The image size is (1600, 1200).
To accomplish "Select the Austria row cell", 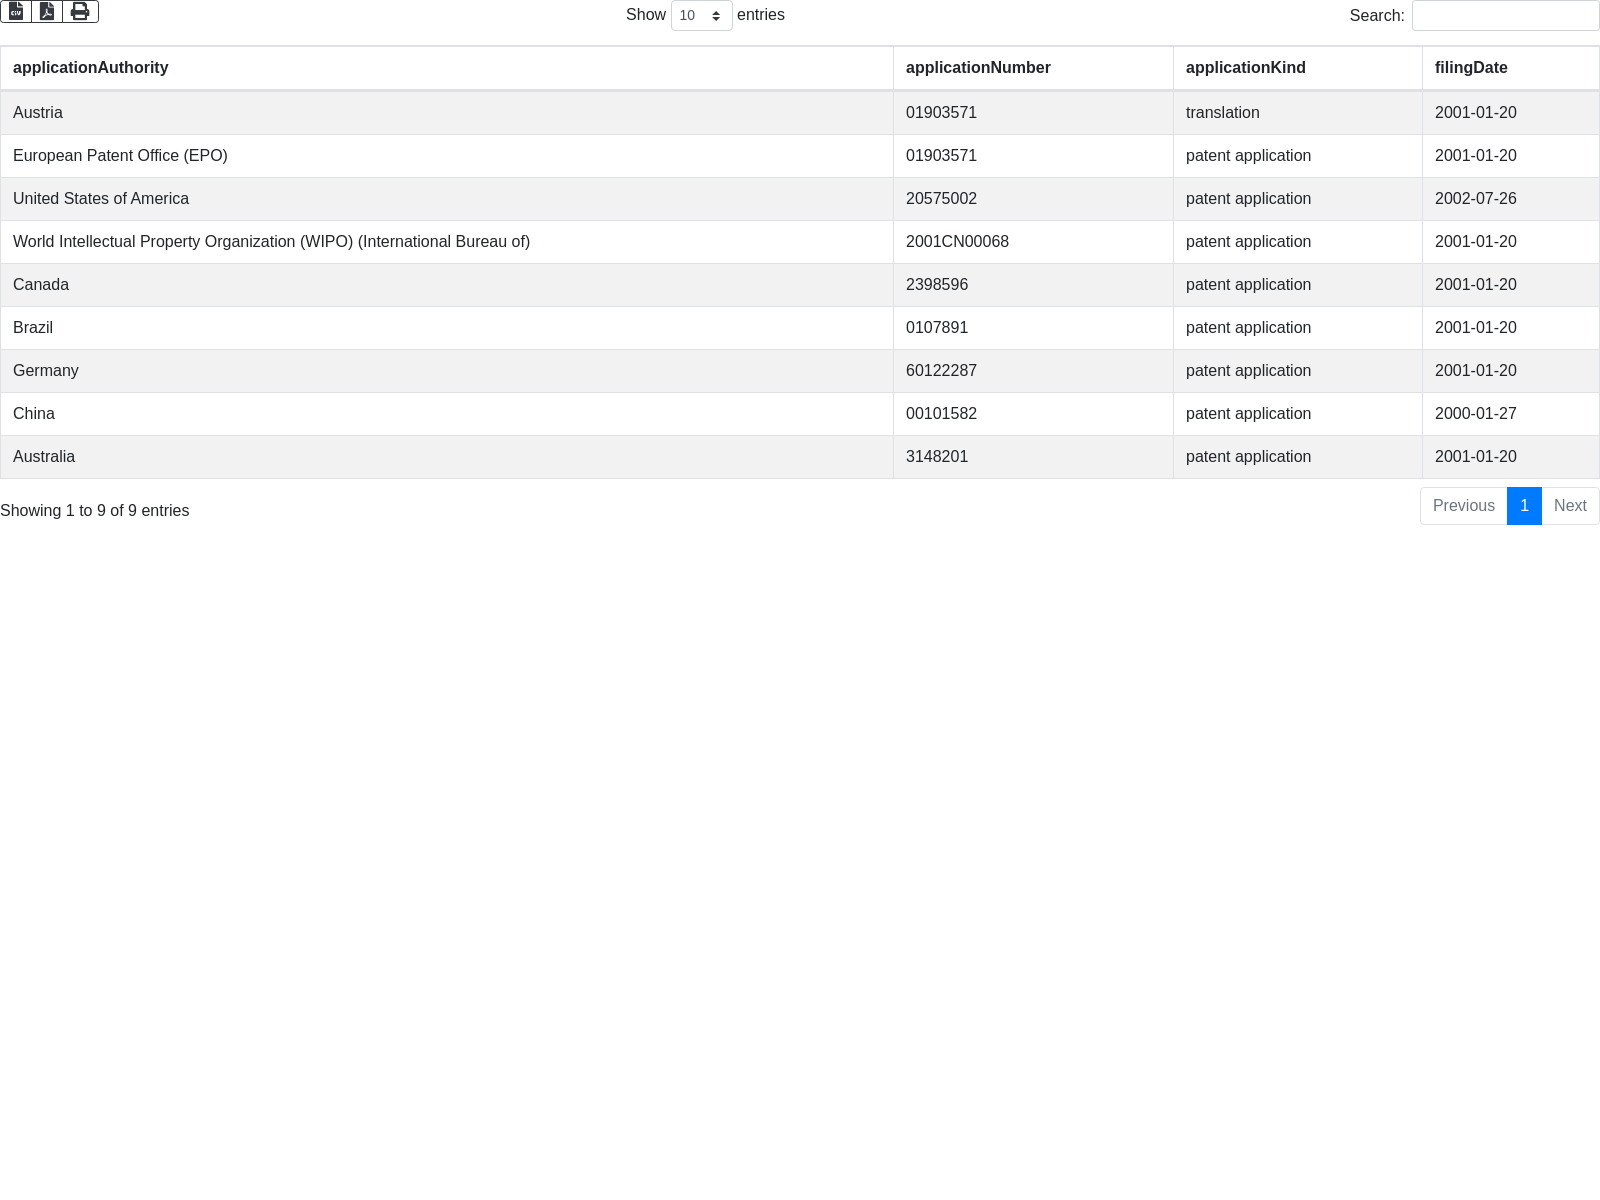I will [38, 113].
